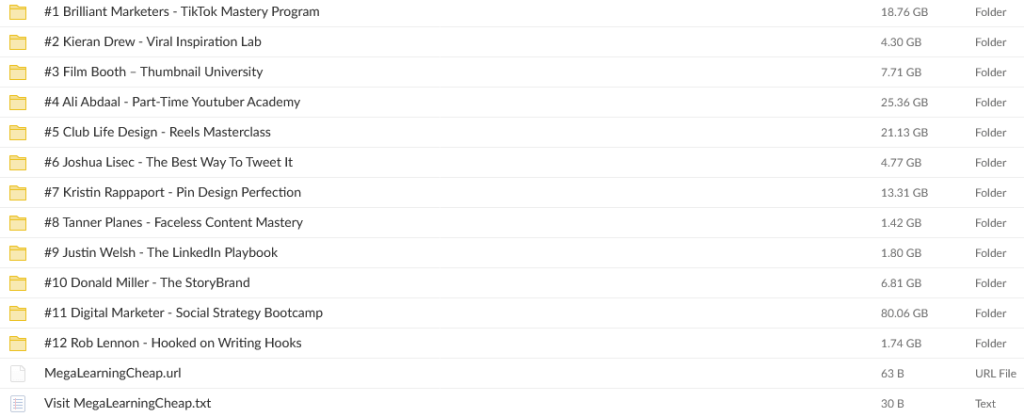Open Digital Marketer - Social Strategy Bootcamp
The image size is (1024, 417).
click(x=183, y=313)
